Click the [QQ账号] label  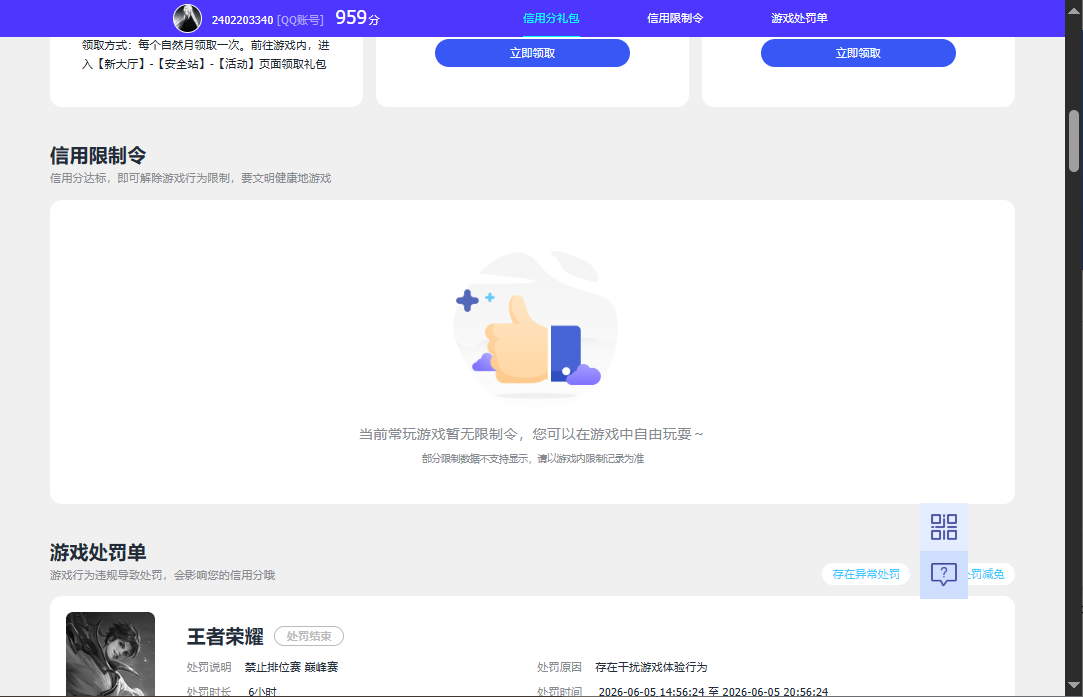click(x=300, y=20)
